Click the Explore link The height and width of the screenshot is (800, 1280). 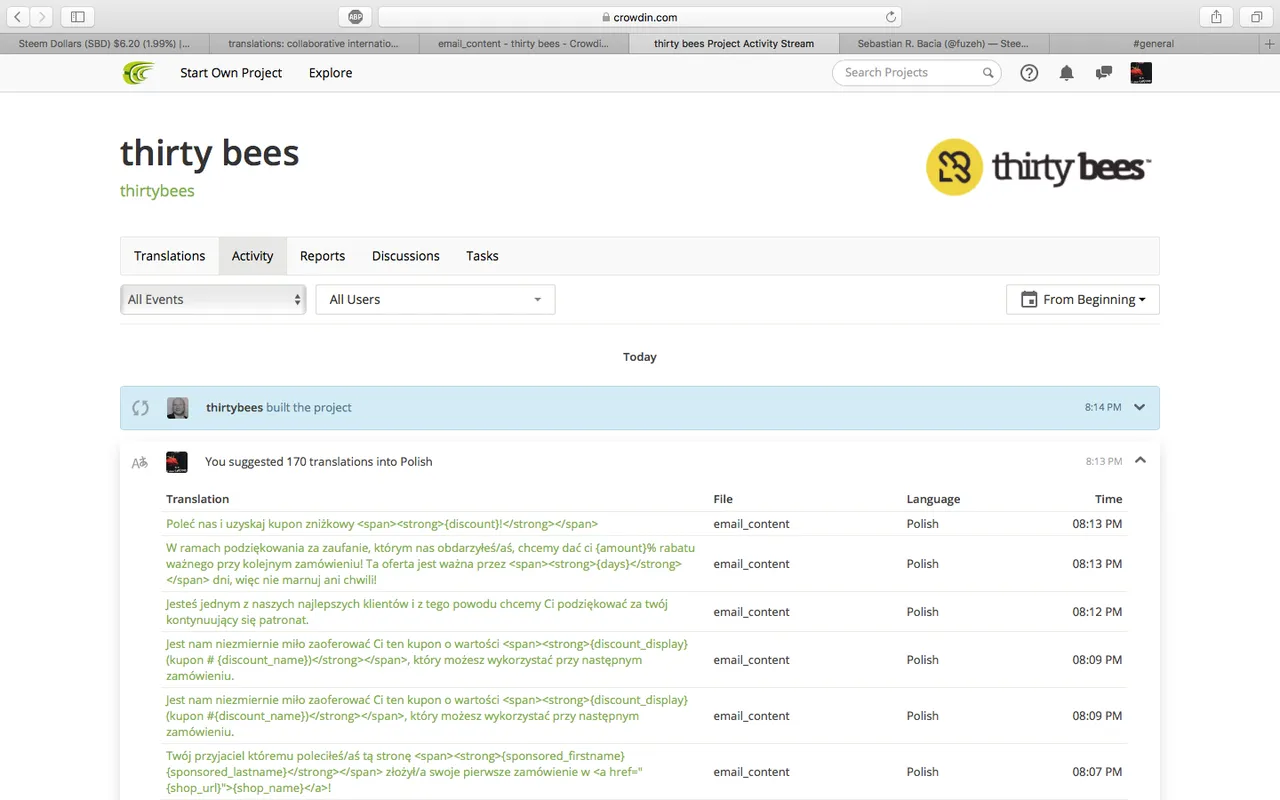(x=330, y=73)
